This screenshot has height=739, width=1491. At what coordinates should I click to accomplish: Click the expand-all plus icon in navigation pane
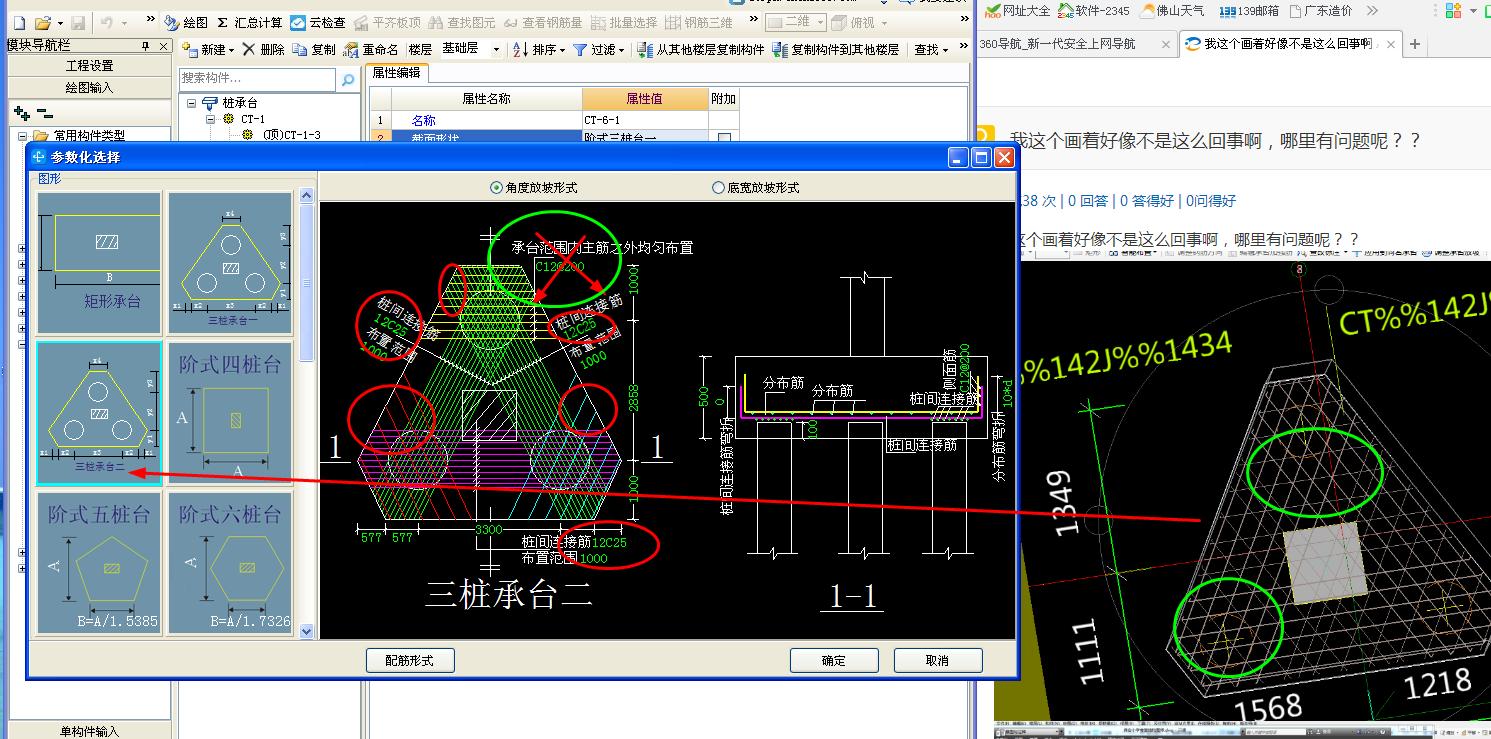coord(22,114)
